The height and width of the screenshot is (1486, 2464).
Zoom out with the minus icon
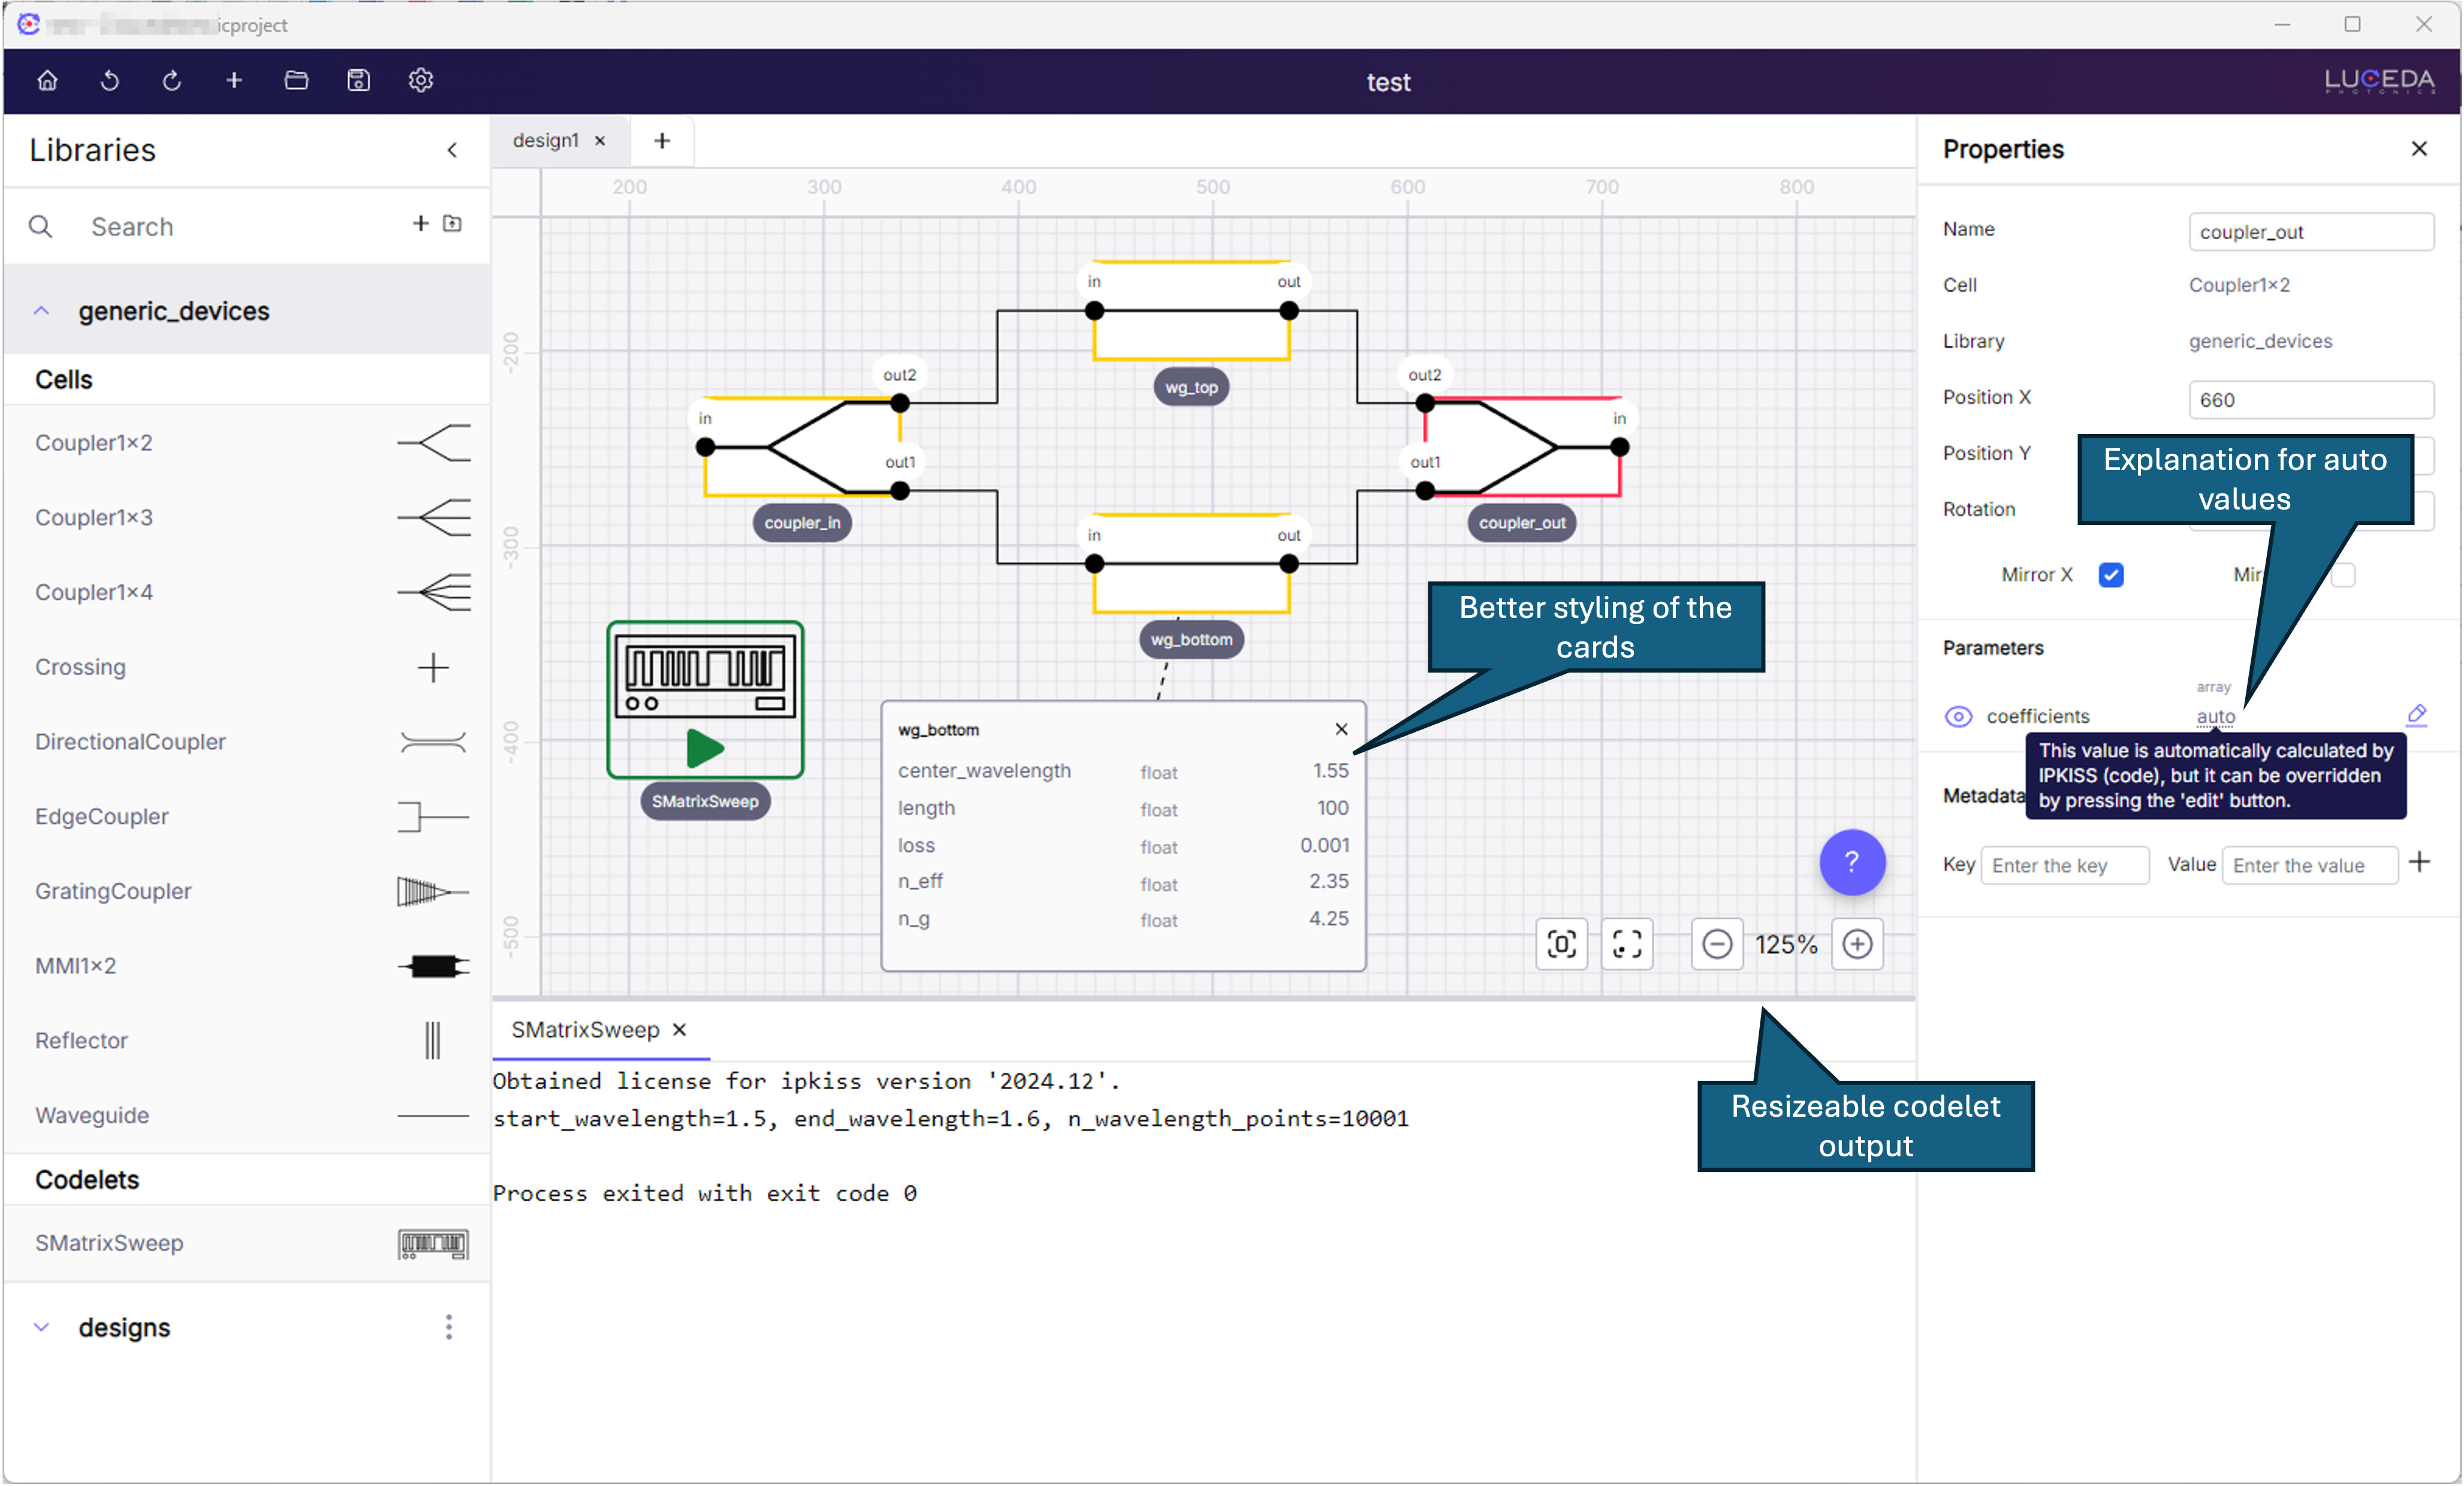point(1717,944)
